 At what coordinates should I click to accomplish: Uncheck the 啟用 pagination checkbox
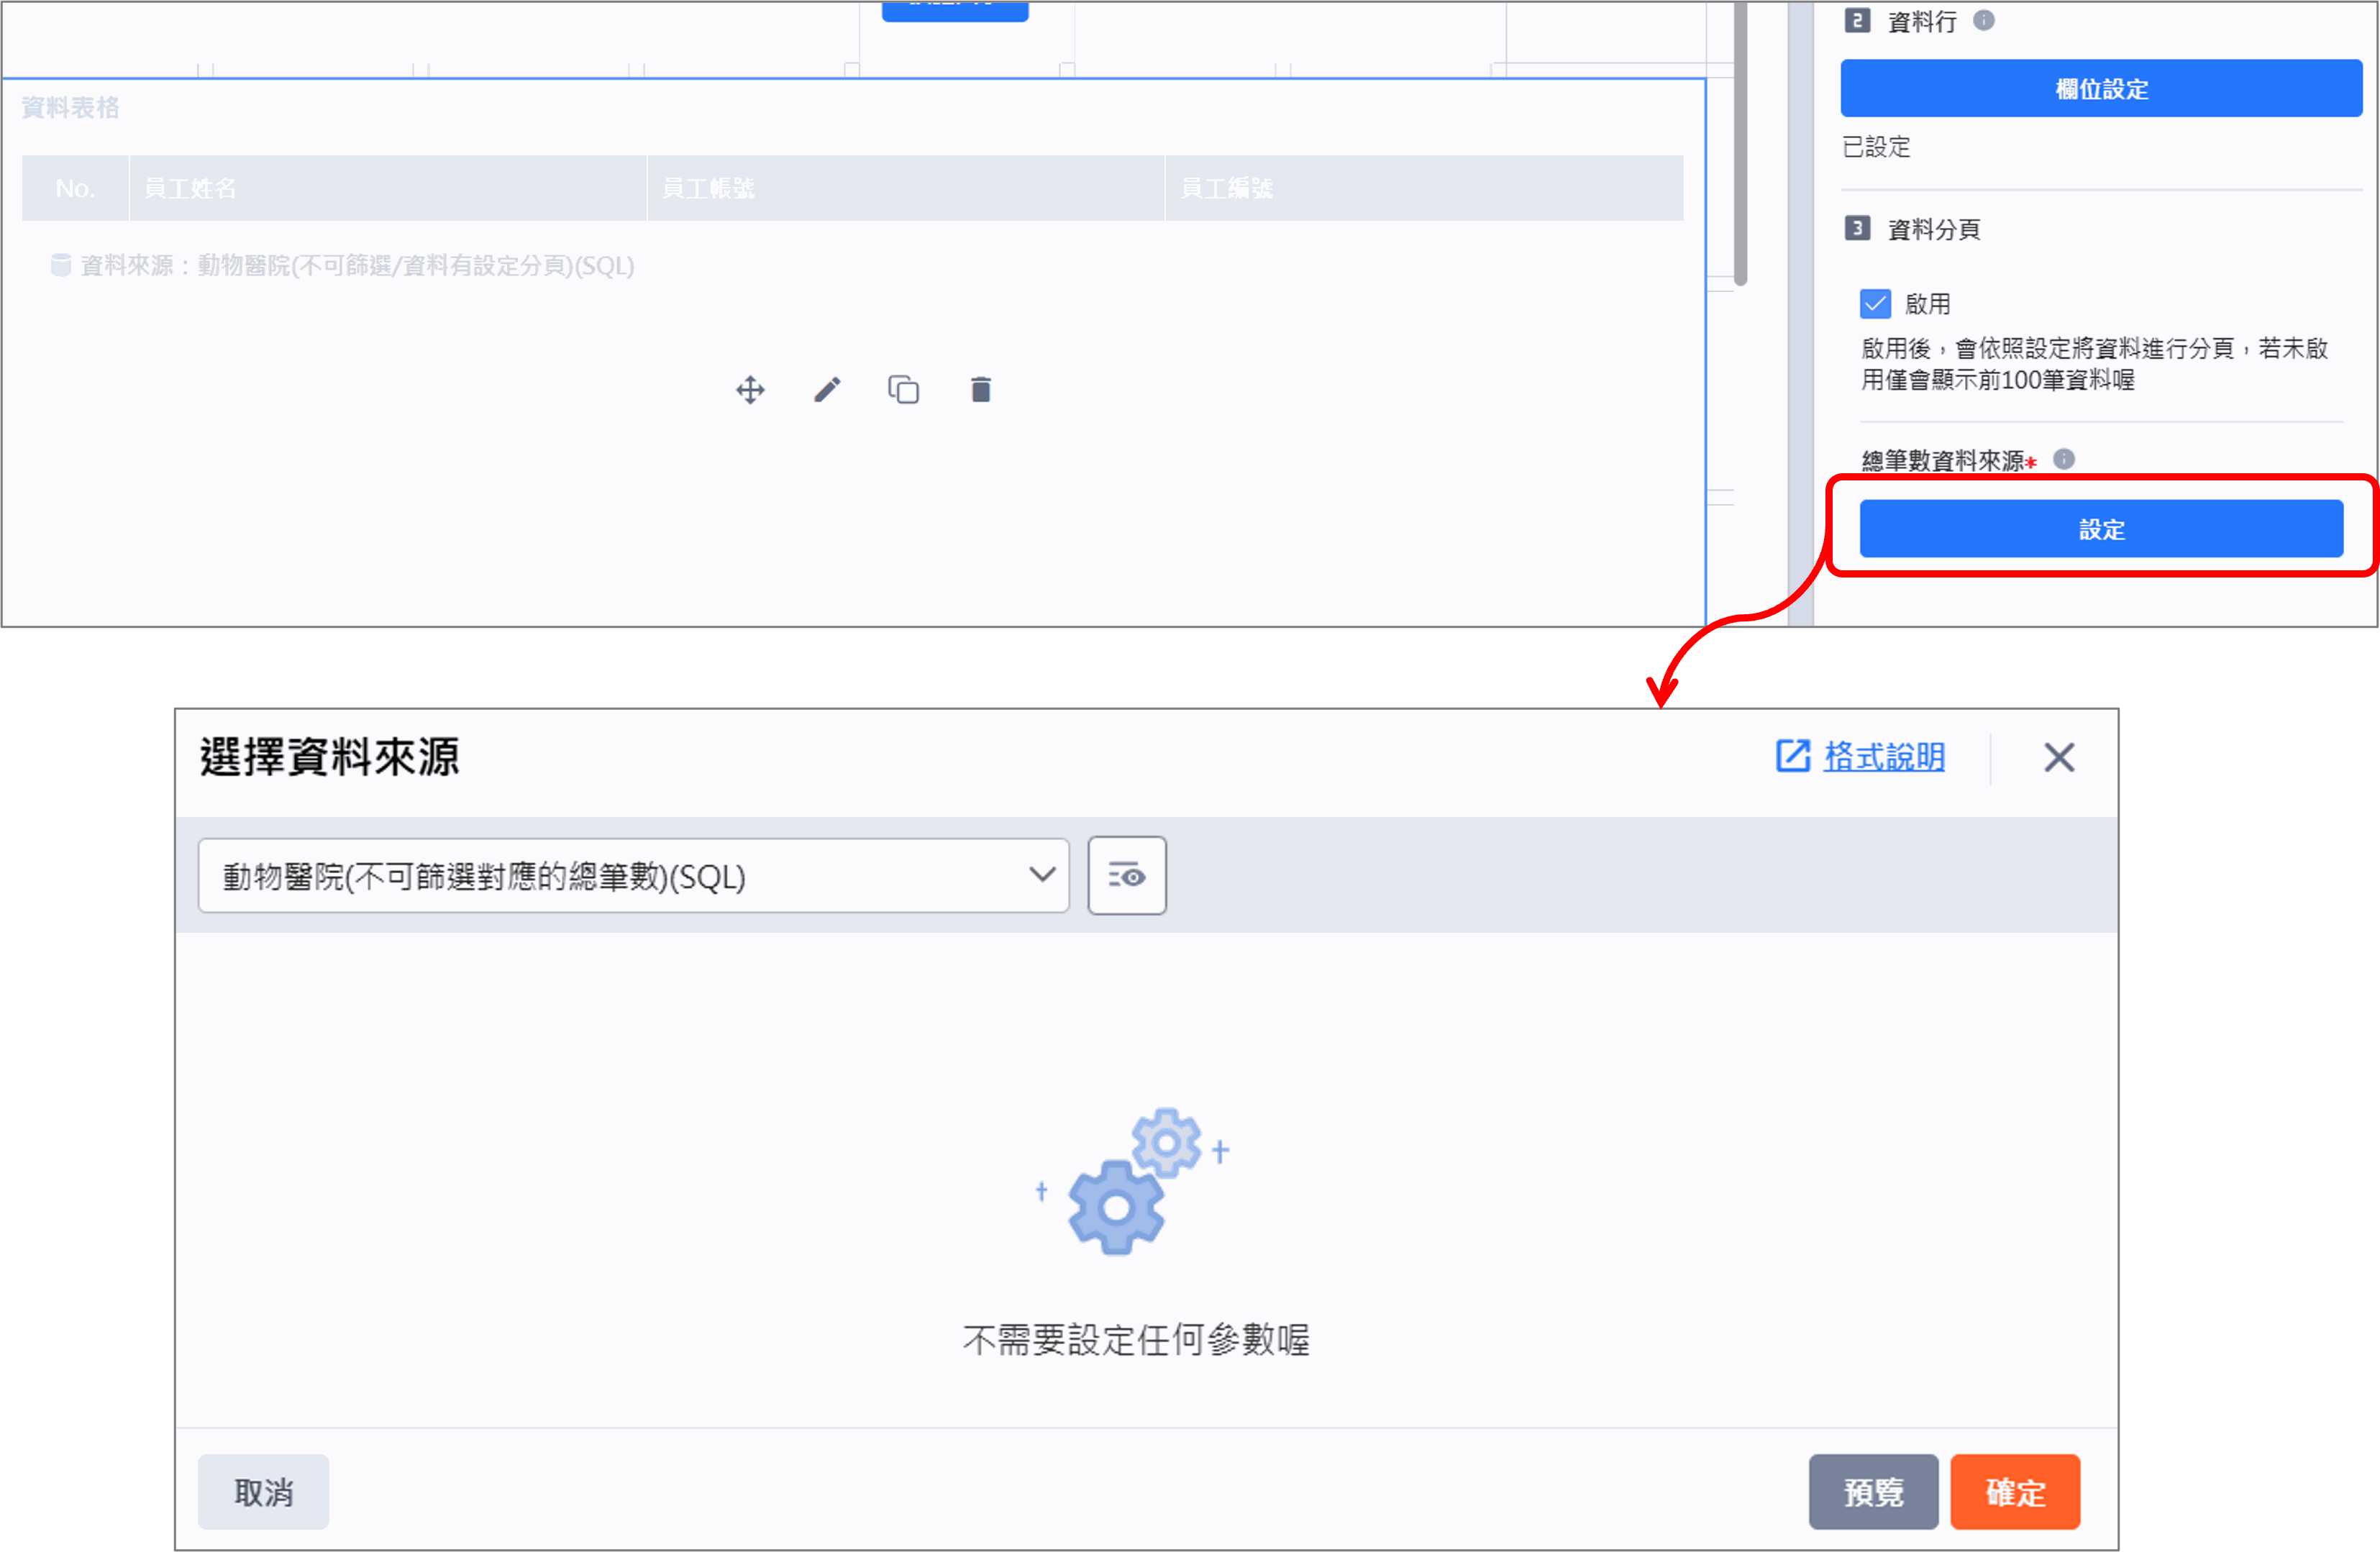[x=1875, y=304]
